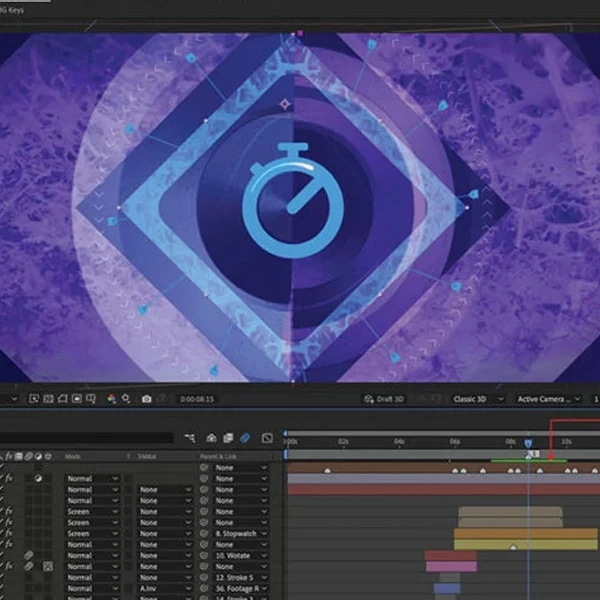Toggle the motion blur icon above the layer columns
Image resolution: width=600 pixels, height=600 pixels.
point(246,438)
